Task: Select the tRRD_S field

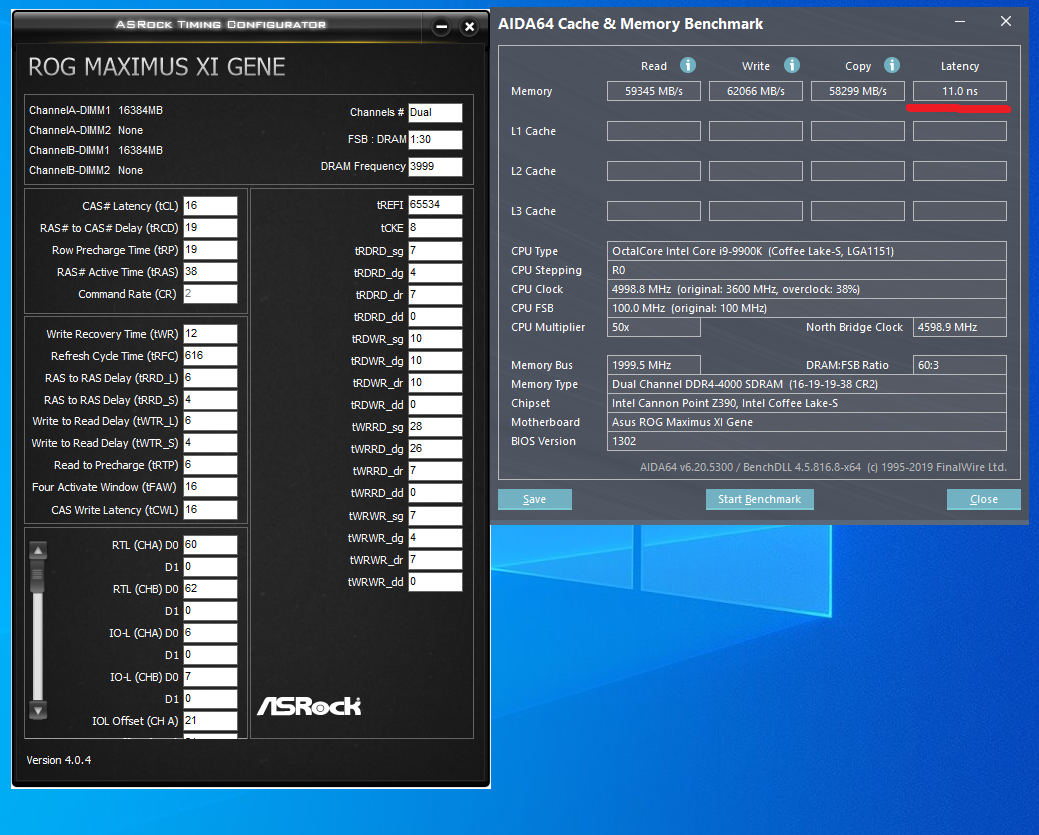Action: [x=210, y=400]
